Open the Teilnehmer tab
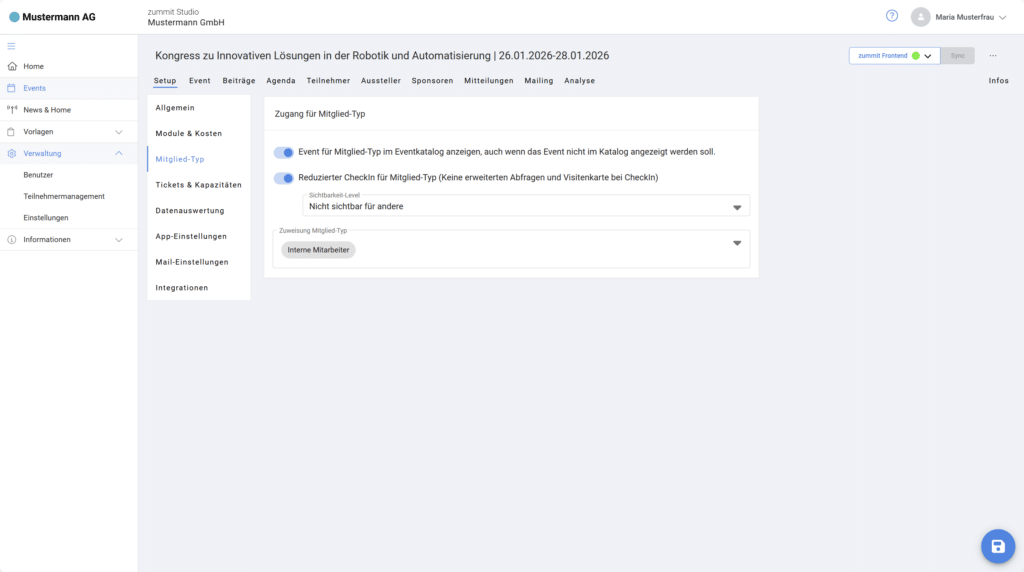Viewport: 1024px width, 572px height. 328,80
